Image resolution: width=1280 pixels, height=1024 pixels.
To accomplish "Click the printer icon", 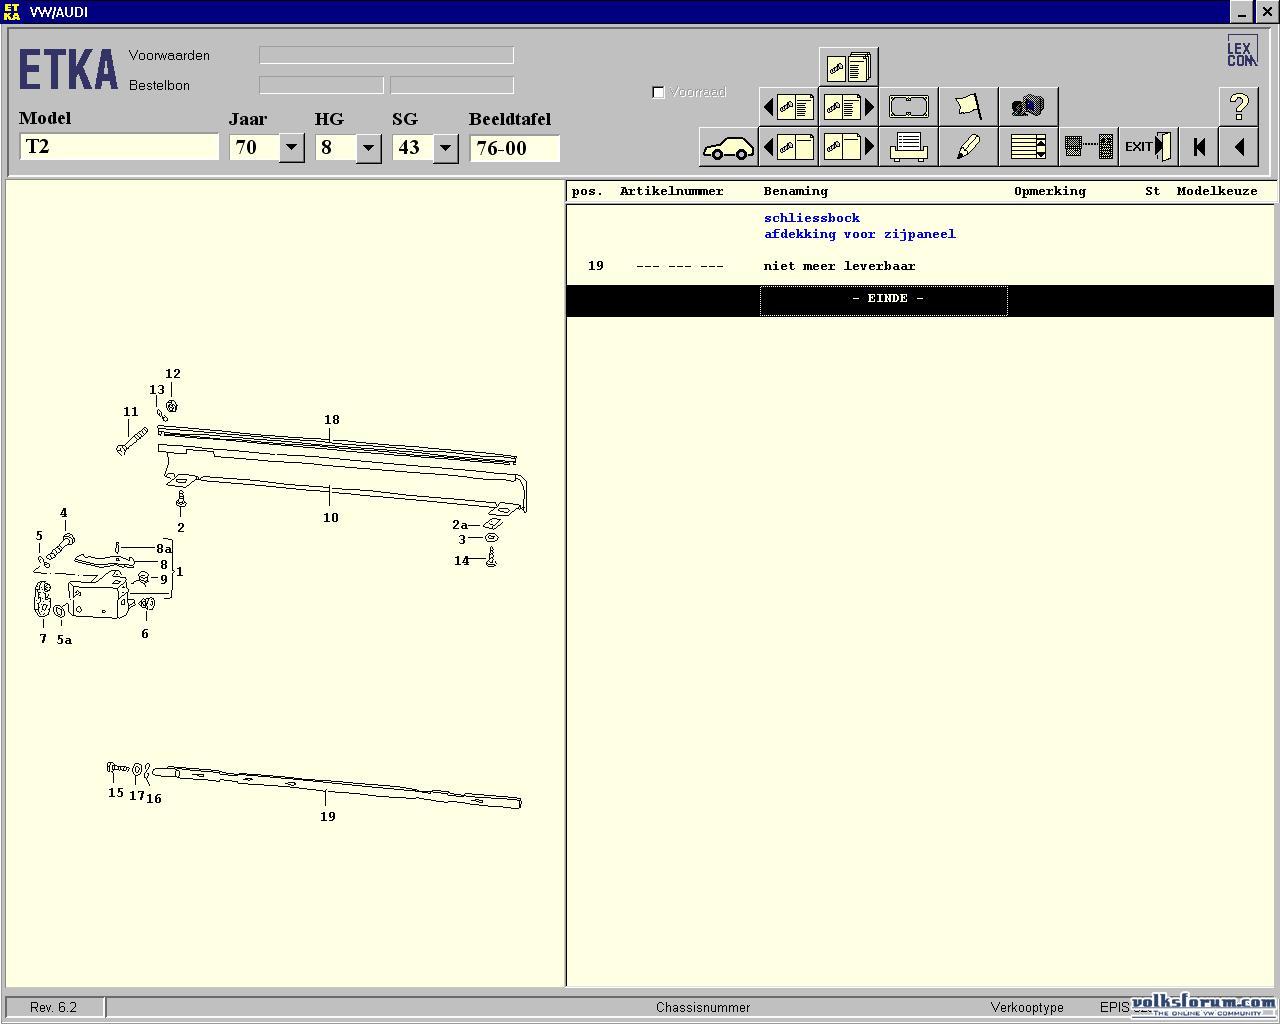I will (908, 147).
